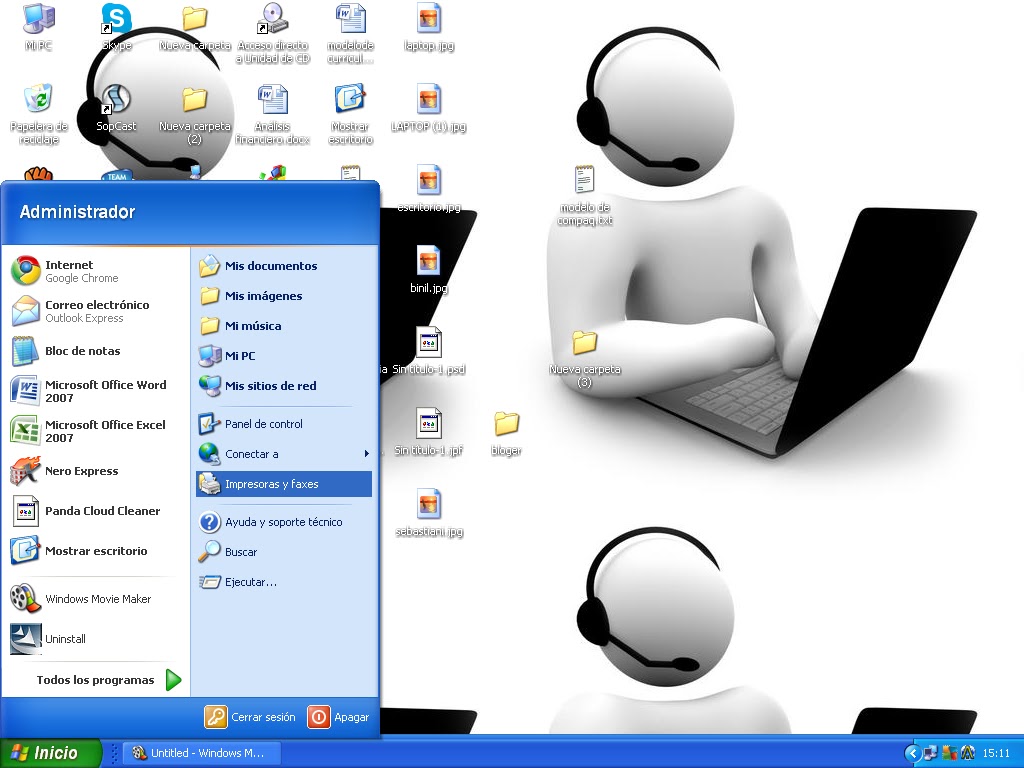1024x768 pixels.
Task: Open Mis imágenes folder
Action: (283, 295)
